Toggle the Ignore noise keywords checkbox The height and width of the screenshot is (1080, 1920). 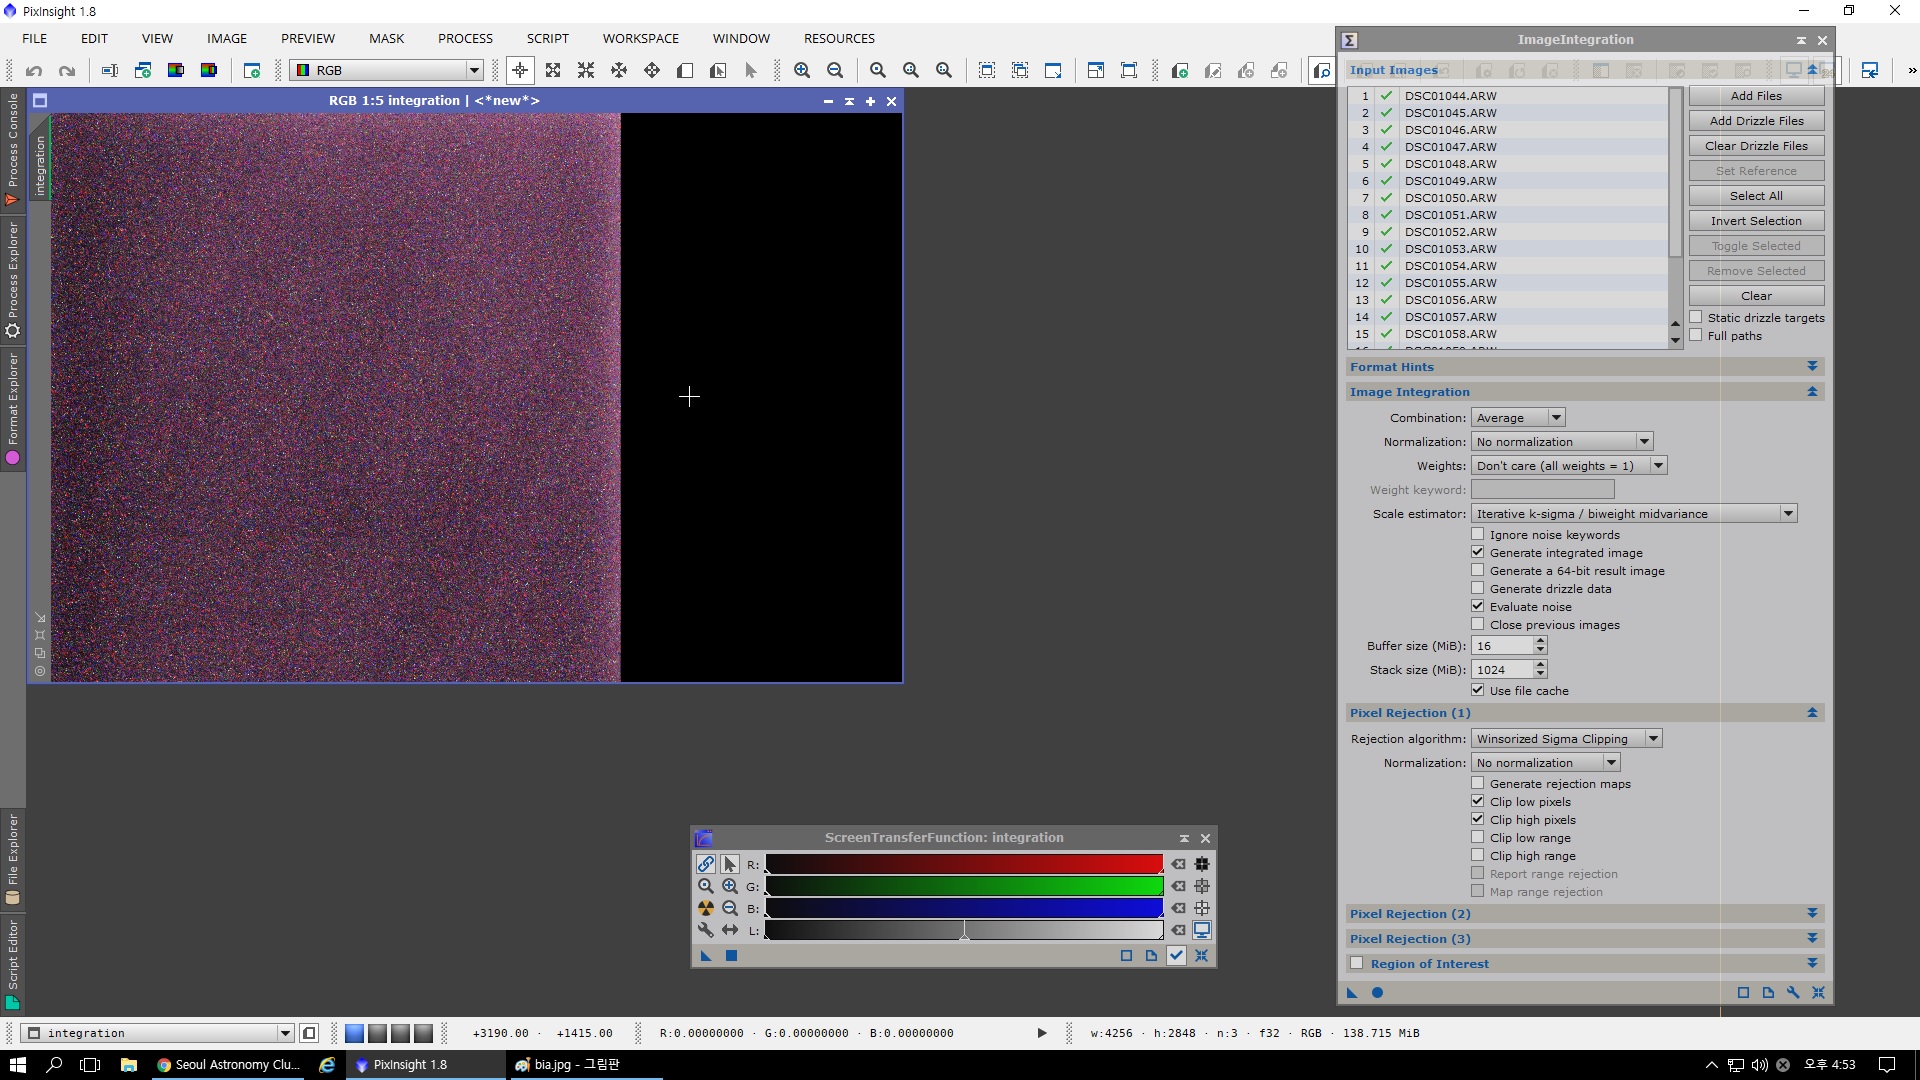click(x=1477, y=535)
